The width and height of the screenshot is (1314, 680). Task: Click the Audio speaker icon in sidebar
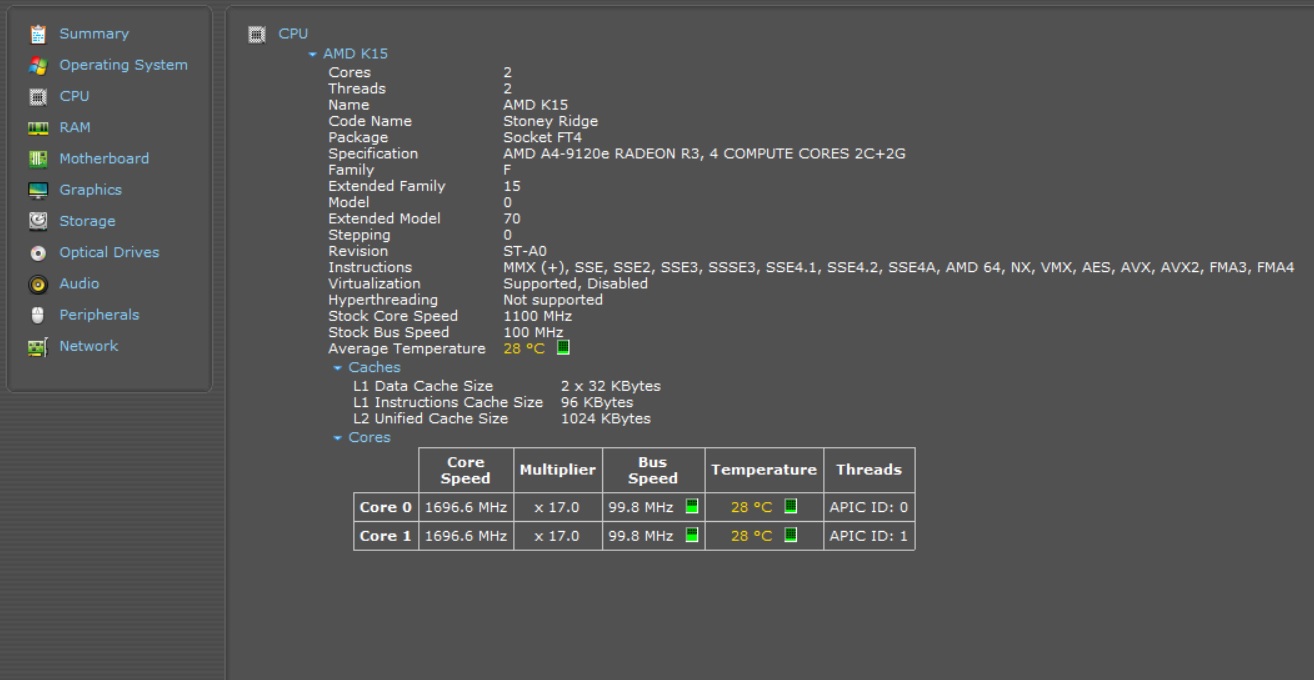[38, 284]
